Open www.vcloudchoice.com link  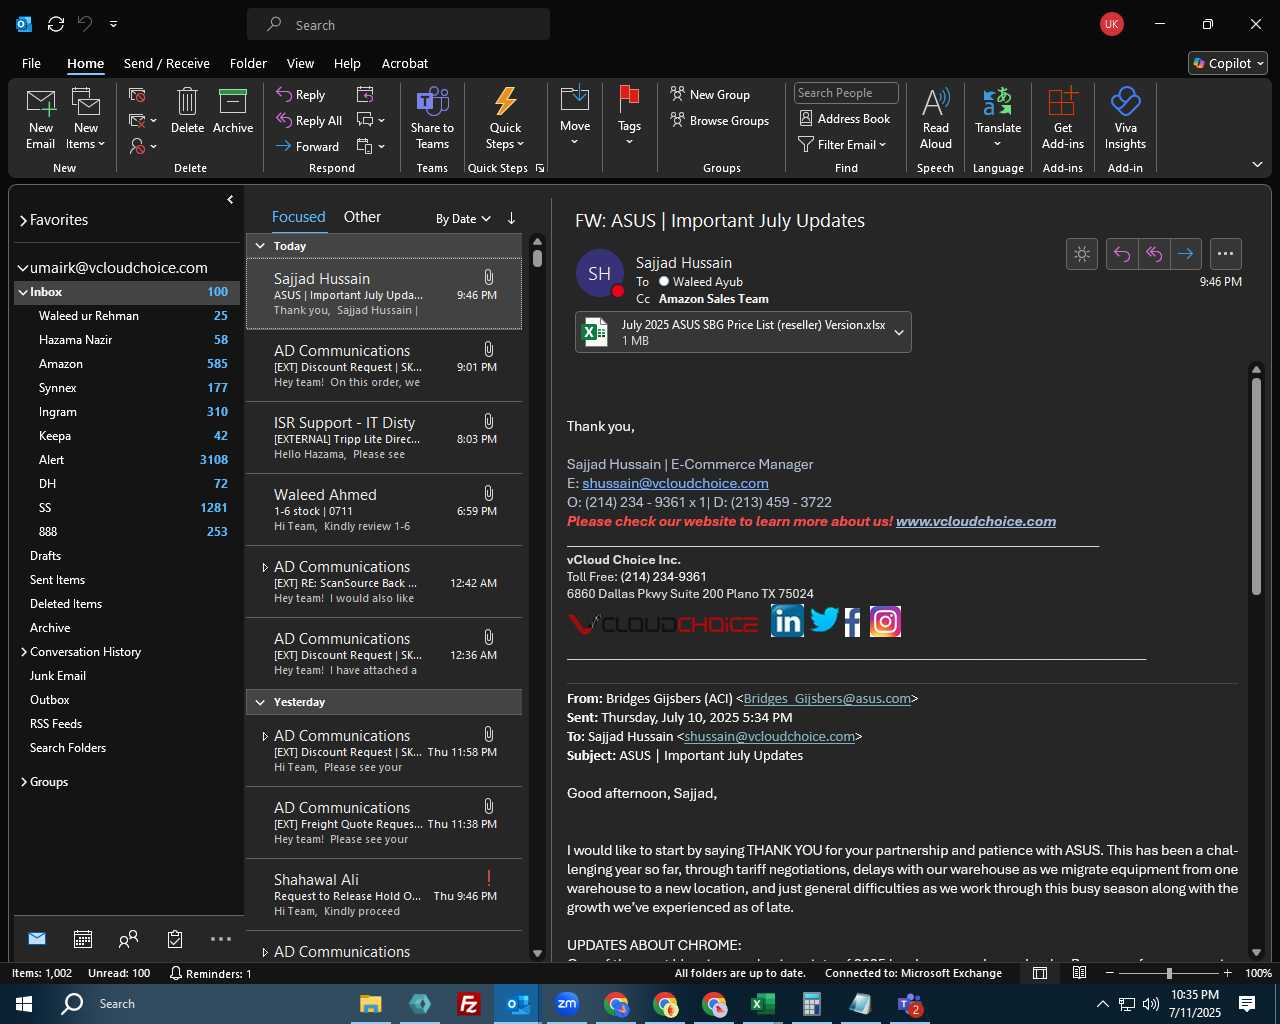click(x=976, y=521)
